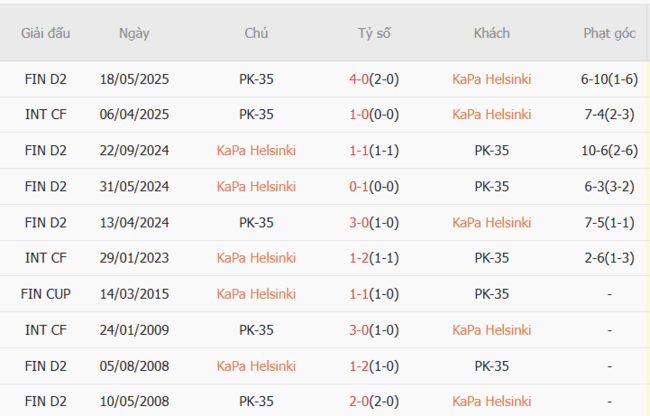The height and width of the screenshot is (416, 650).
Task: Click the 1-1 score on 14/03/2015
Action: (x=359, y=294)
